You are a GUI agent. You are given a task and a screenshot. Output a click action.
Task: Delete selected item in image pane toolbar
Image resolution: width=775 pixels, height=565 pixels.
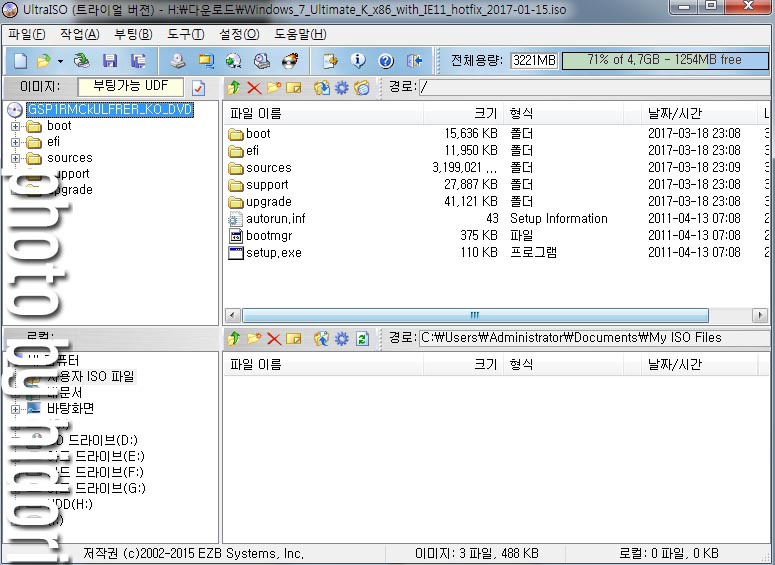[254, 88]
